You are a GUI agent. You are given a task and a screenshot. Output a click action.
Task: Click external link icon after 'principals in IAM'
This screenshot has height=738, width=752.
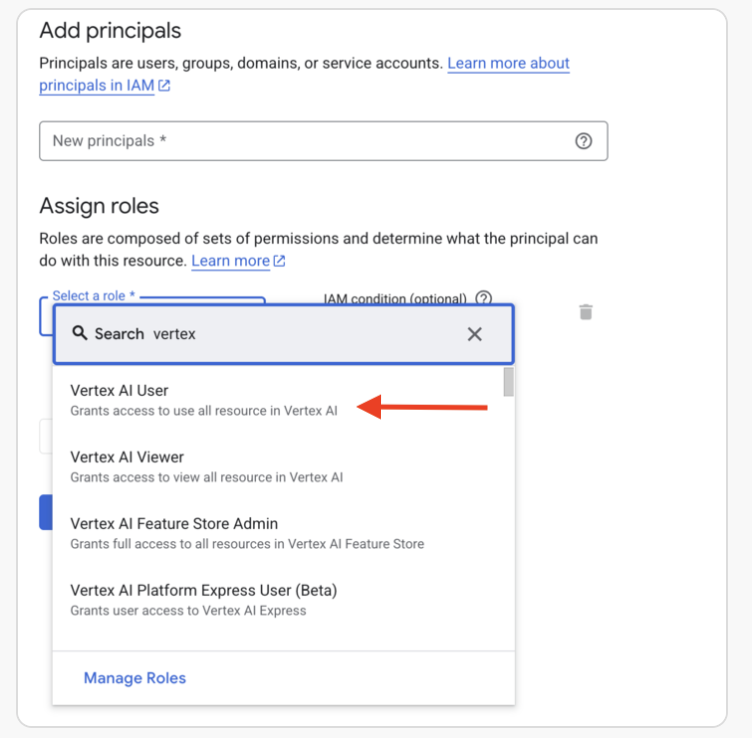pos(164,86)
